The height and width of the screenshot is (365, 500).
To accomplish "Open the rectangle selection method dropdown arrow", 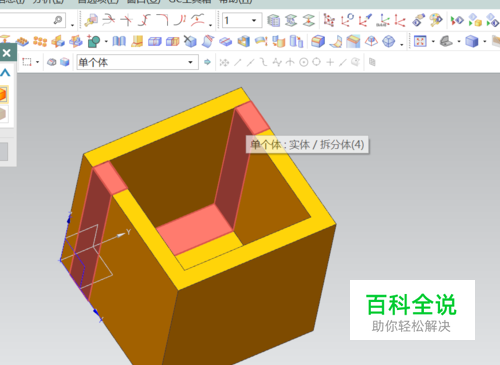I will (37, 62).
